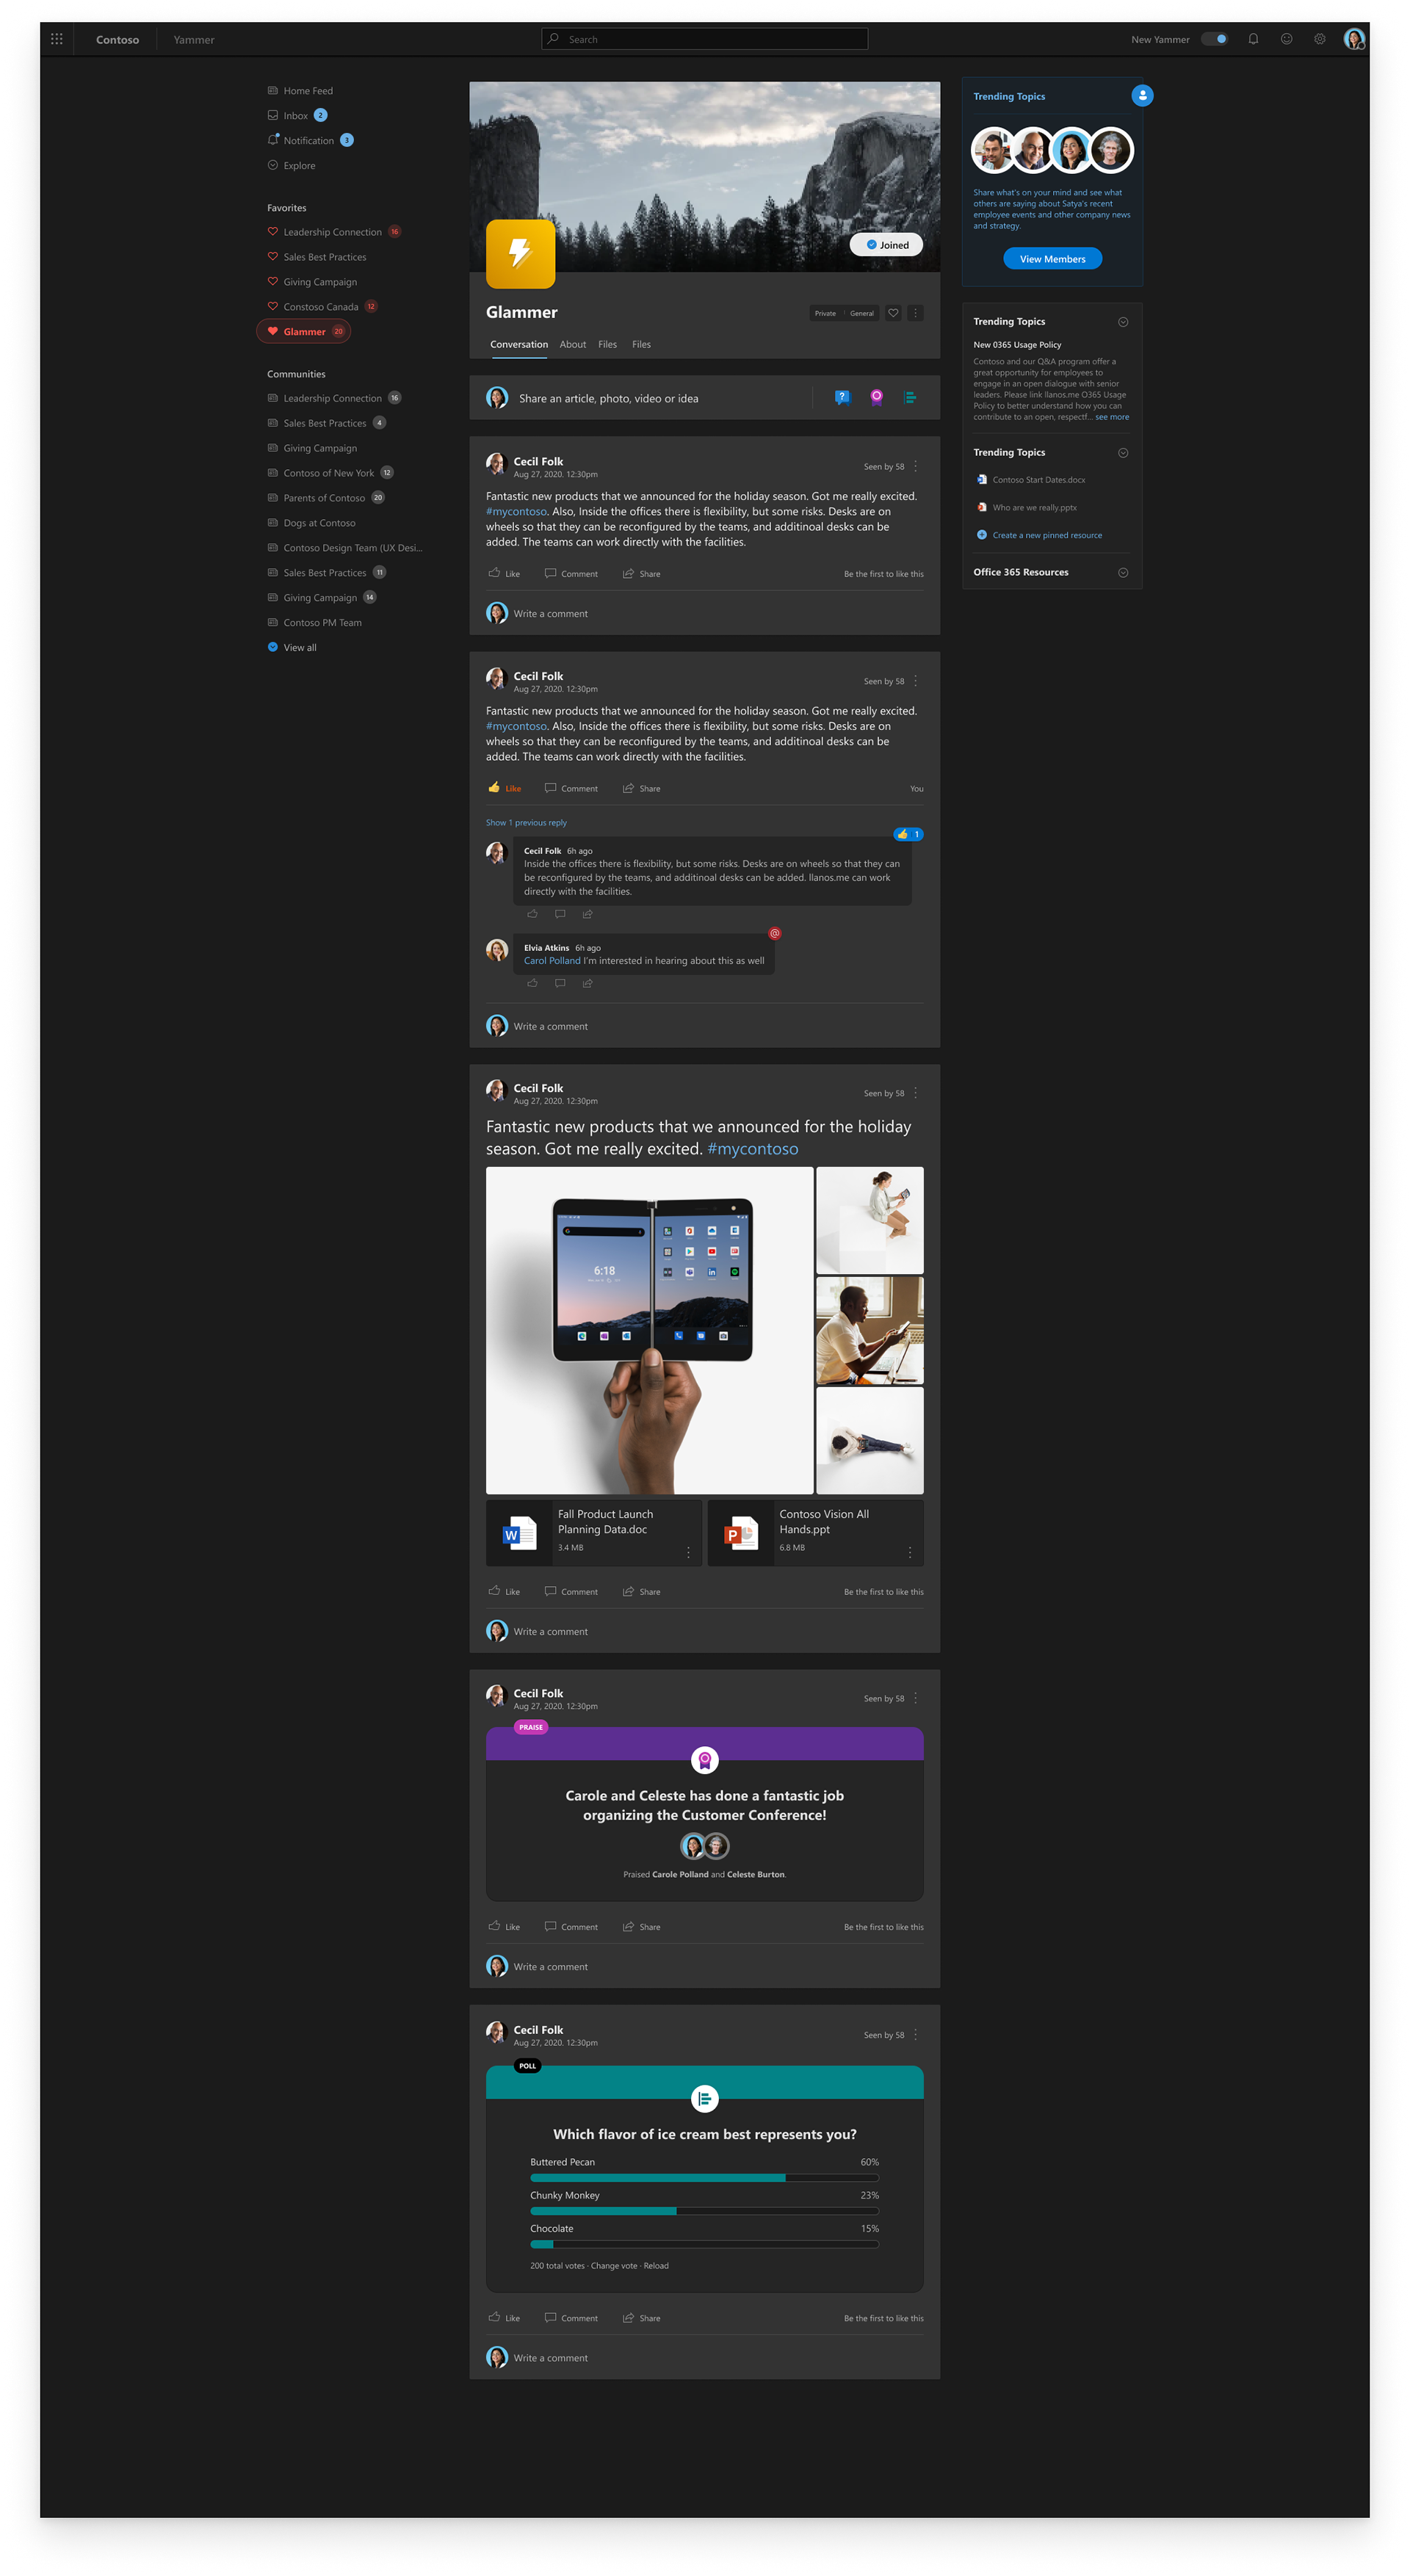Unlike the second Cecil Folk post
This screenshot has height=2576, width=1410.
[x=504, y=788]
